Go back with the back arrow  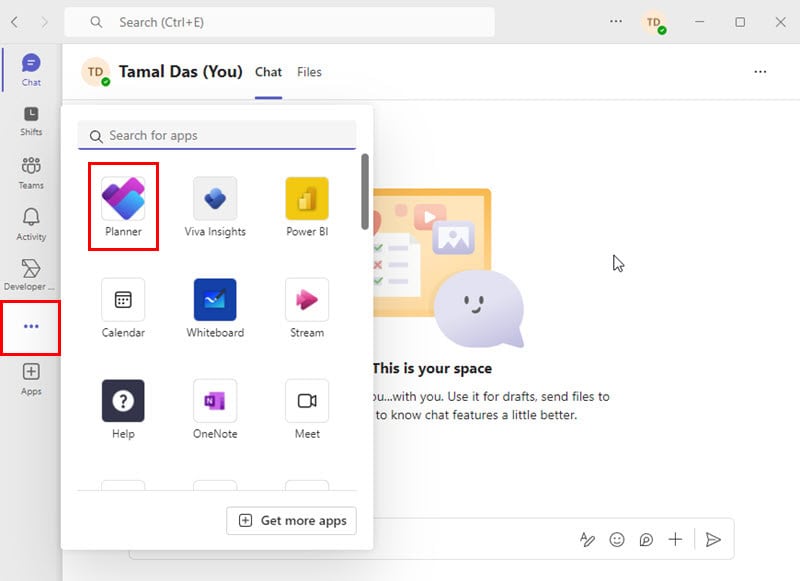point(15,22)
